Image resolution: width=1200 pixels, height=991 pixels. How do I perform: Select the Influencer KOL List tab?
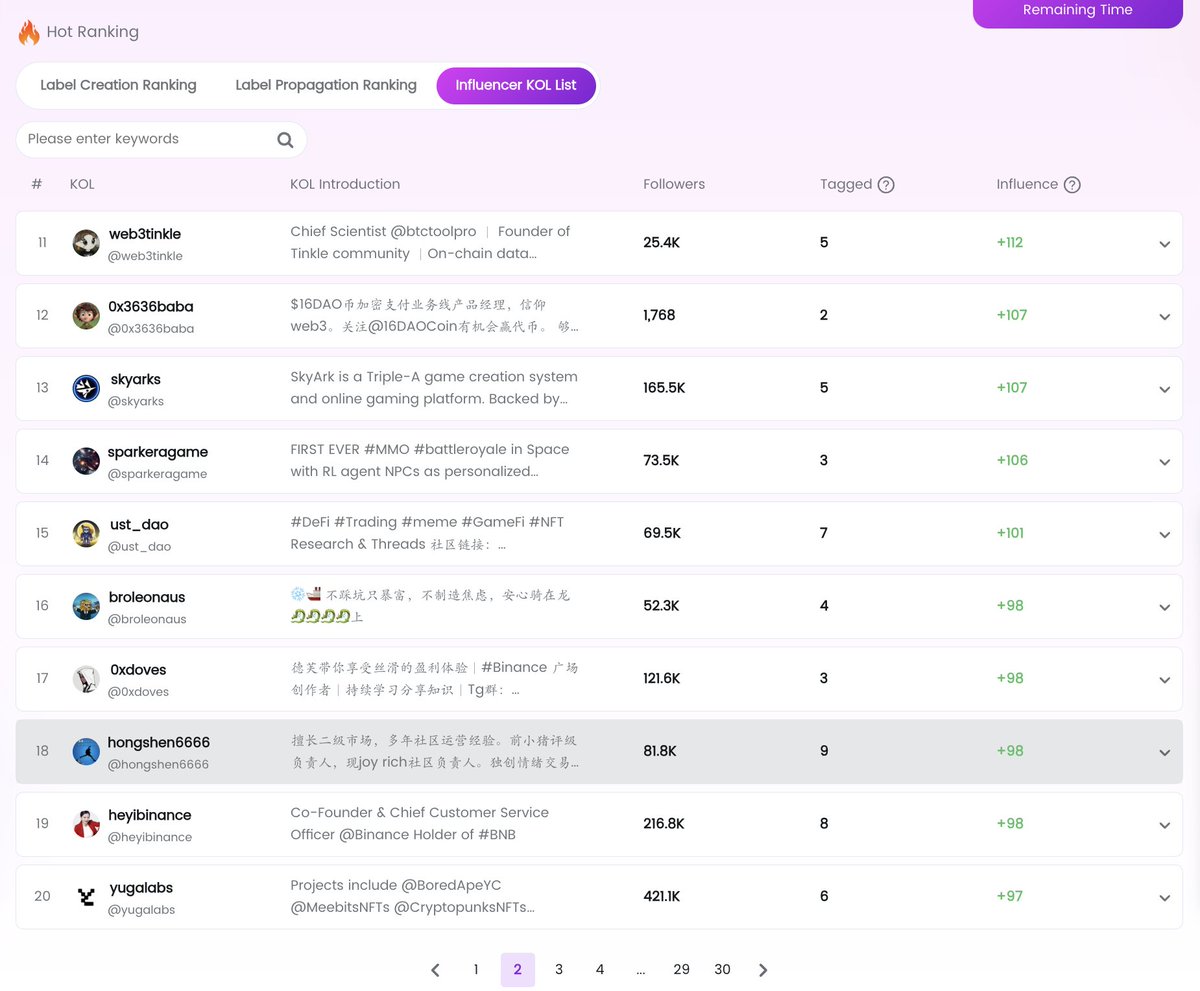516,85
